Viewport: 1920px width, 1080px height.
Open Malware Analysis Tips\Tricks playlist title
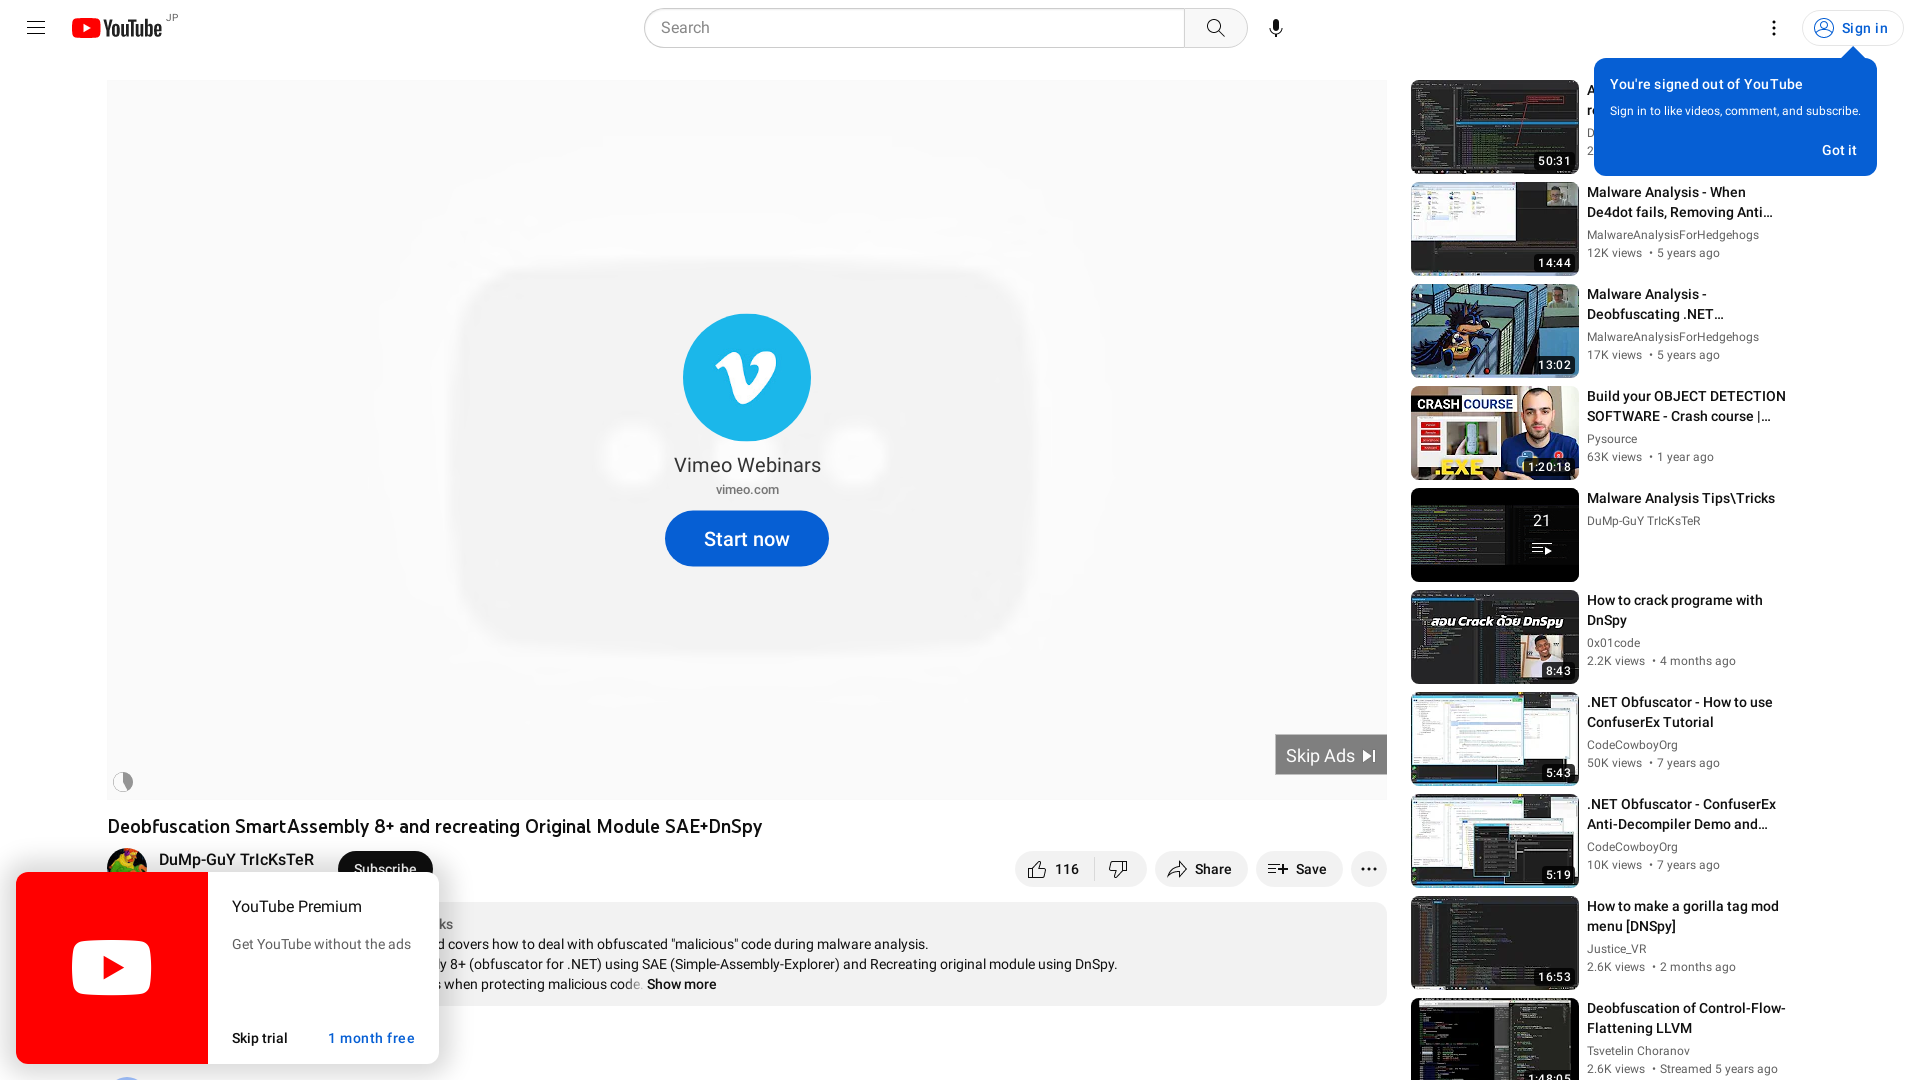(x=1680, y=498)
